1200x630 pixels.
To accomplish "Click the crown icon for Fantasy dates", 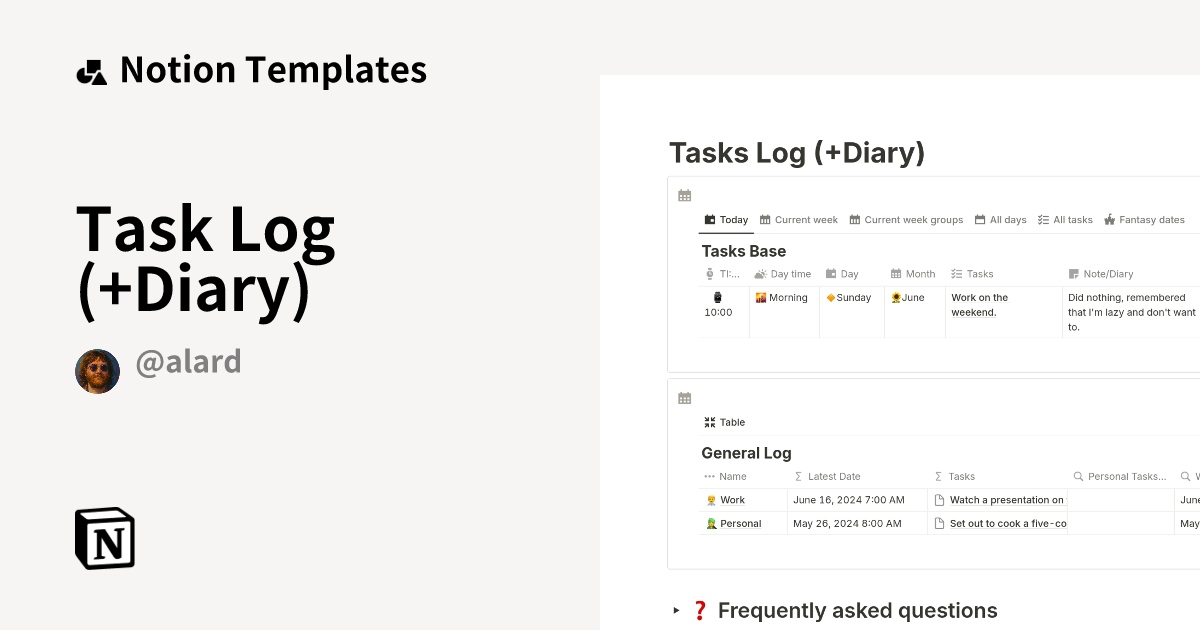I will [1110, 219].
